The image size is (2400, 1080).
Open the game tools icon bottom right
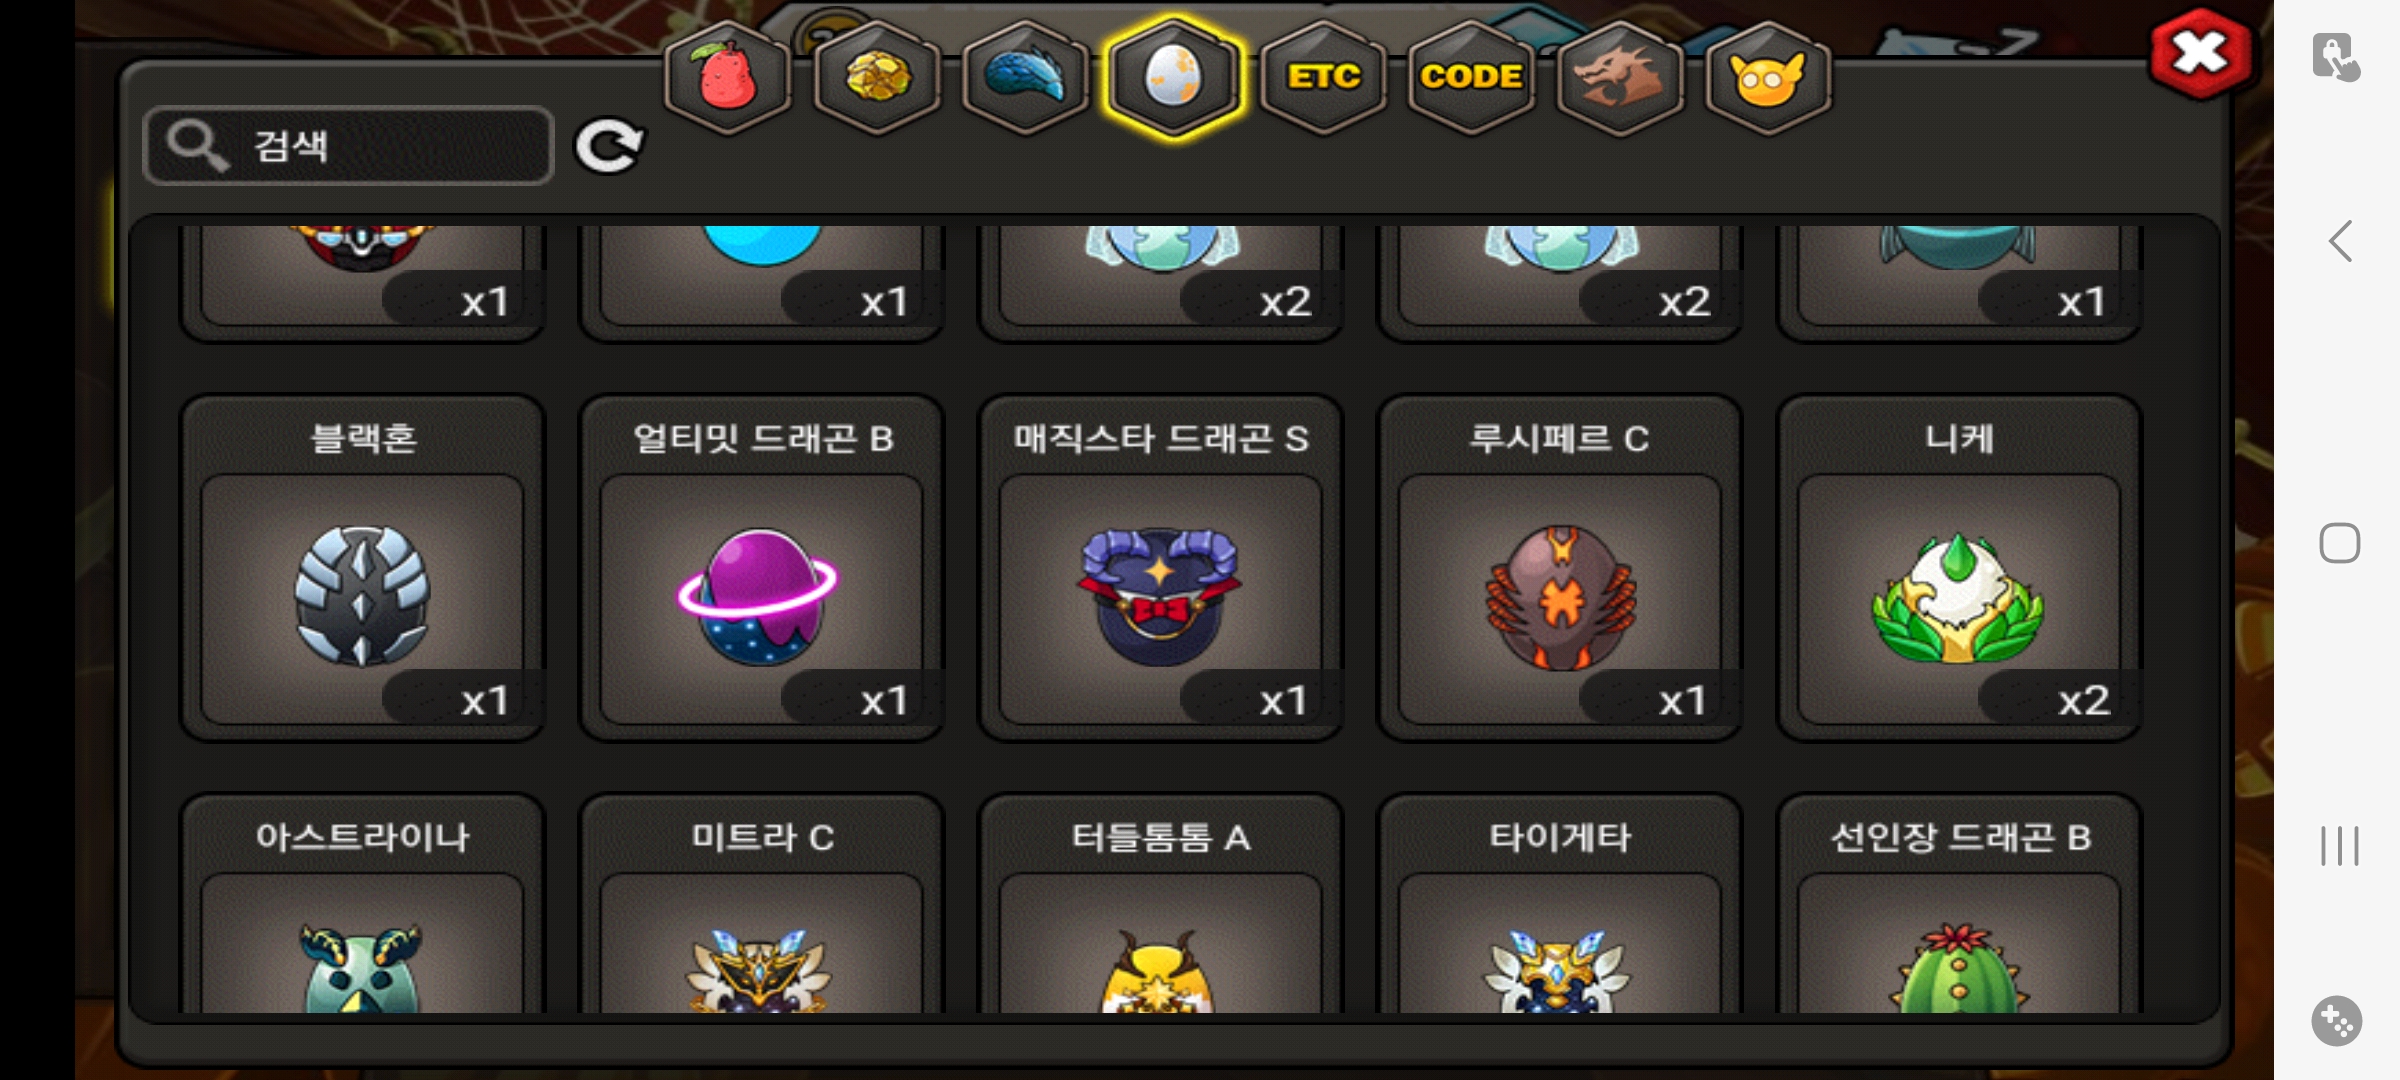click(2337, 1021)
